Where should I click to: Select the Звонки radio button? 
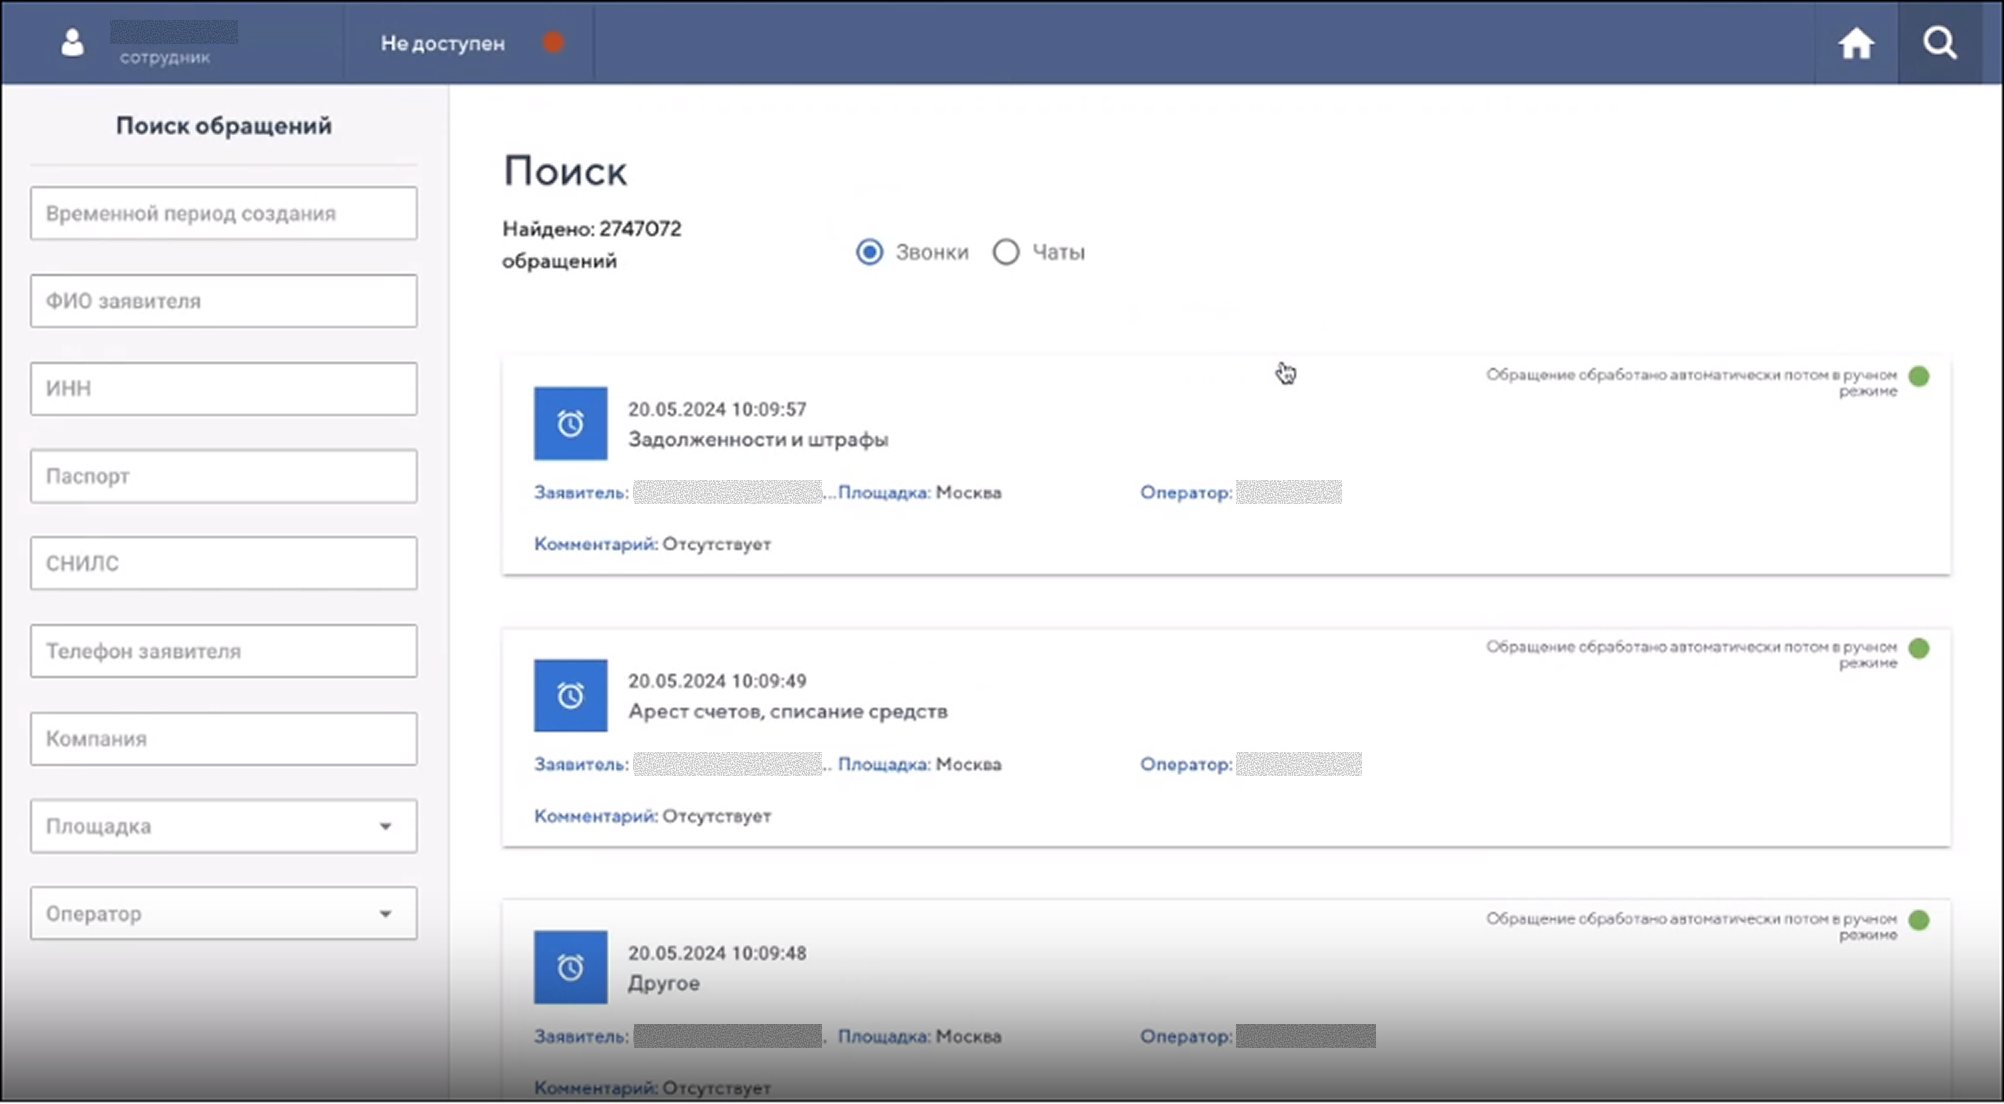870,252
